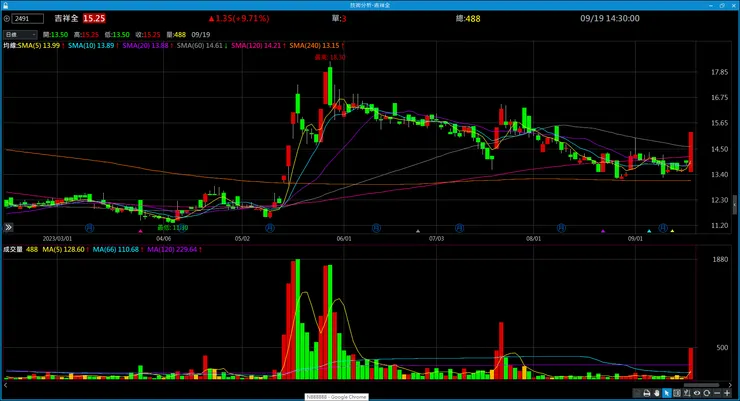Click the 06/01 date axis label
Viewport: 740px width, 401px height.
tap(344, 239)
